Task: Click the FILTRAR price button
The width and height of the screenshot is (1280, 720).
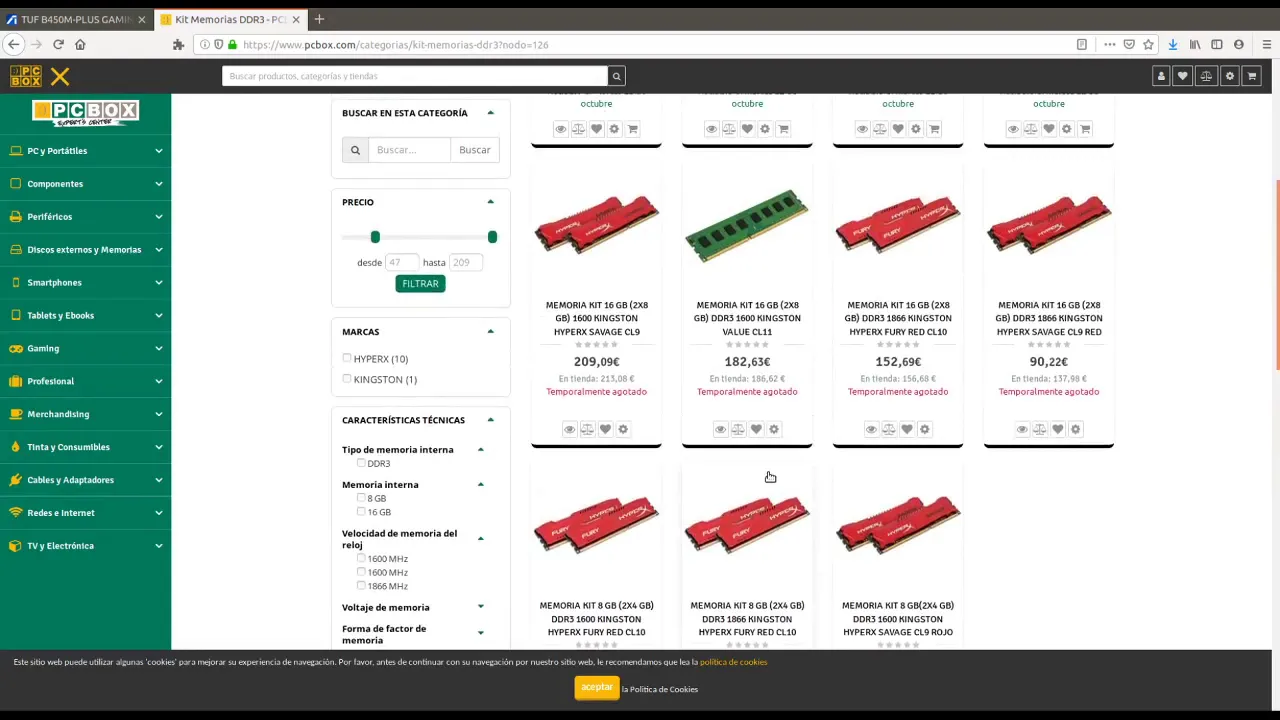Action: pos(420,283)
